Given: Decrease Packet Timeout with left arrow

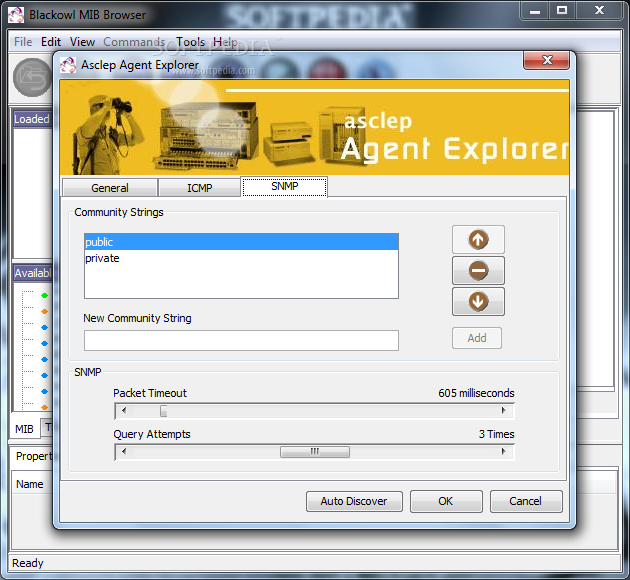Looking at the screenshot, I should [124, 410].
